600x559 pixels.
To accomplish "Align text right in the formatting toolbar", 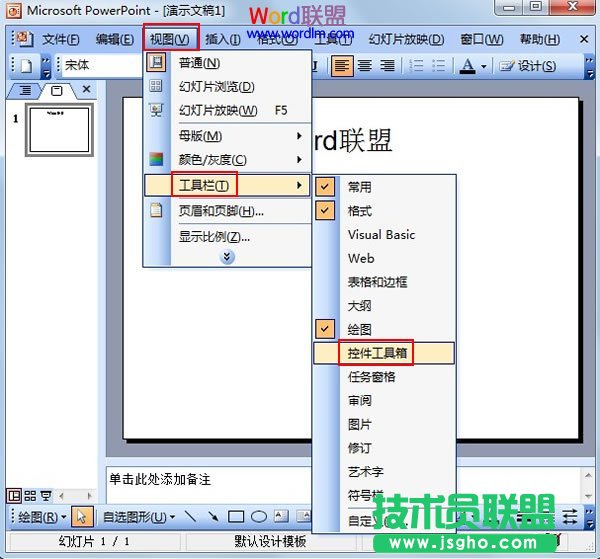I will (x=387, y=66).
